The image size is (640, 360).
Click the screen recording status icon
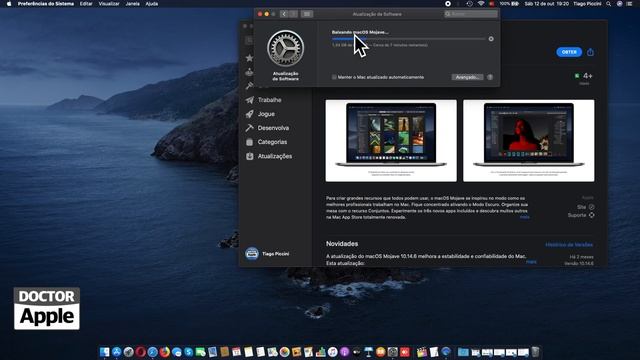point(448,4)
